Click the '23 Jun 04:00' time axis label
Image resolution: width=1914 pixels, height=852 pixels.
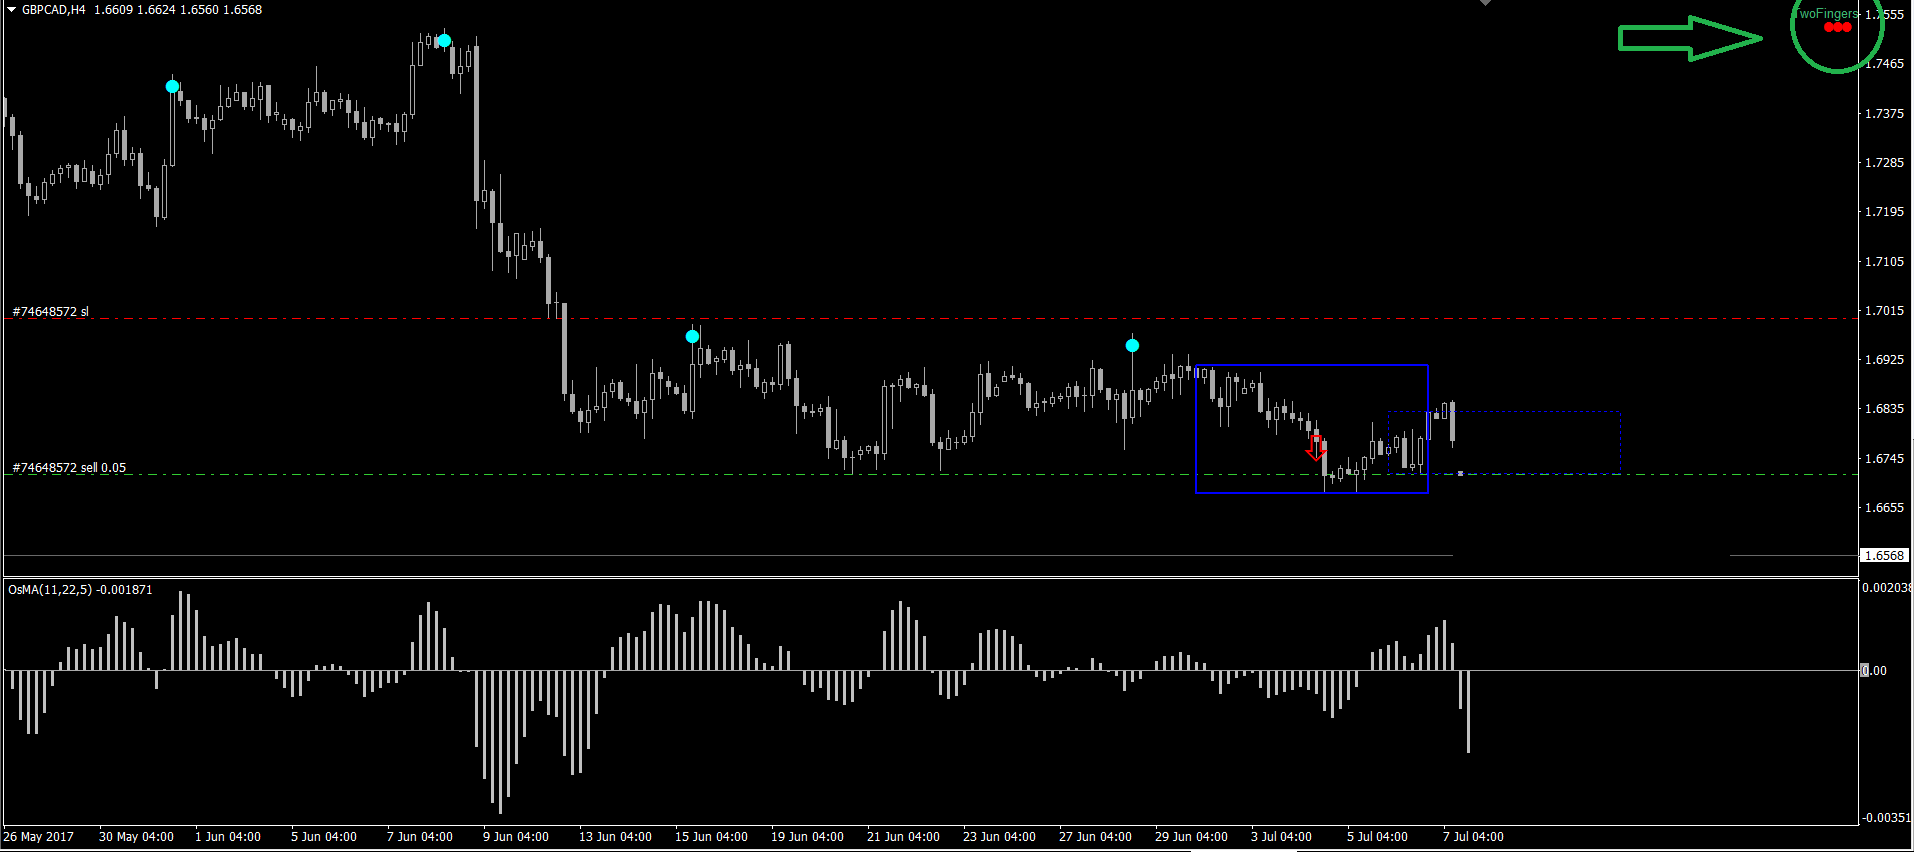[999, 837]
